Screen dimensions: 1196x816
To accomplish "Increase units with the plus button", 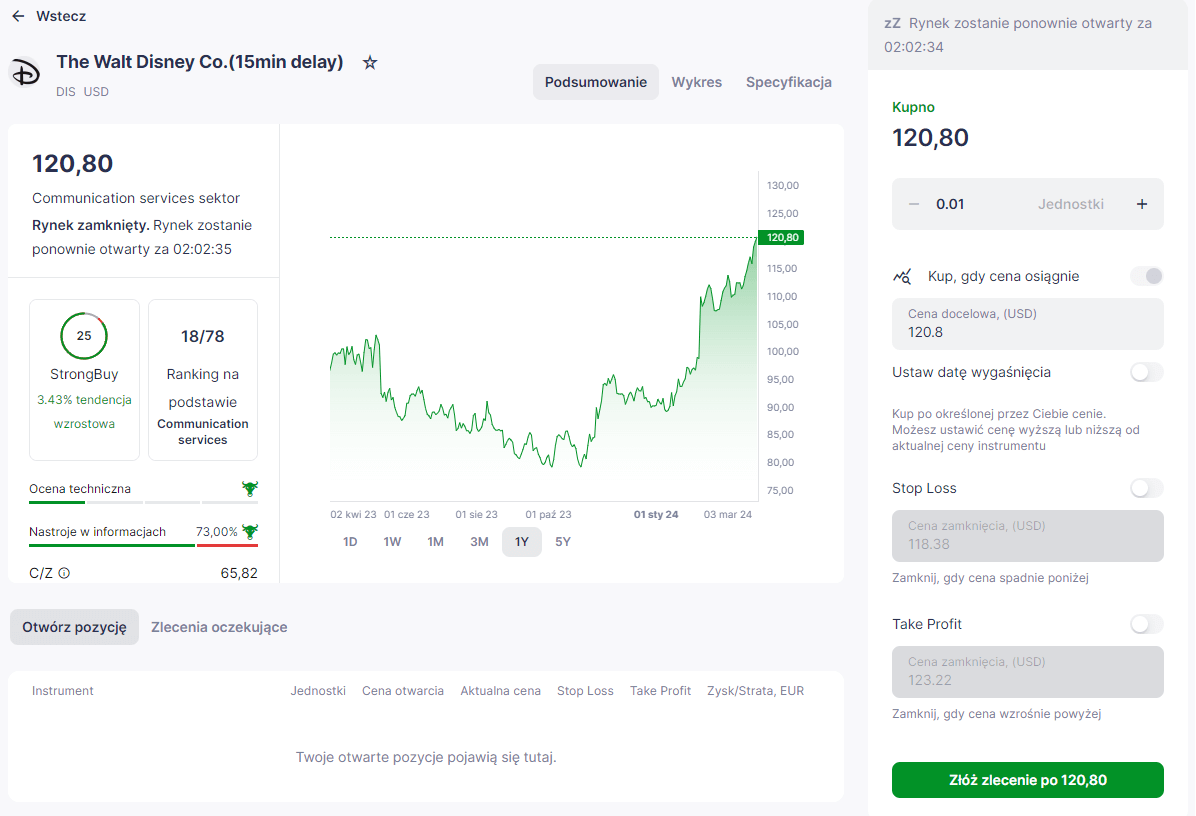I will click(1142, 204).
